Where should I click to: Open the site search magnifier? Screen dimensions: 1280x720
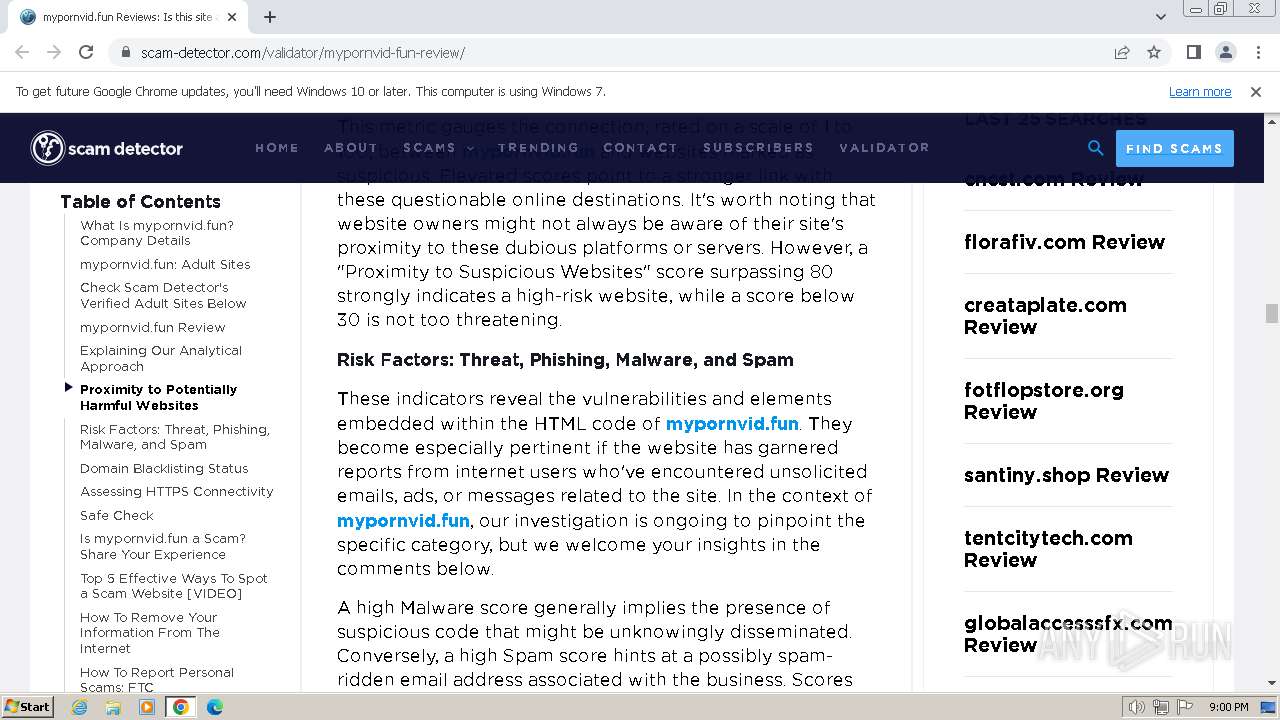(x=1096, y=148)
